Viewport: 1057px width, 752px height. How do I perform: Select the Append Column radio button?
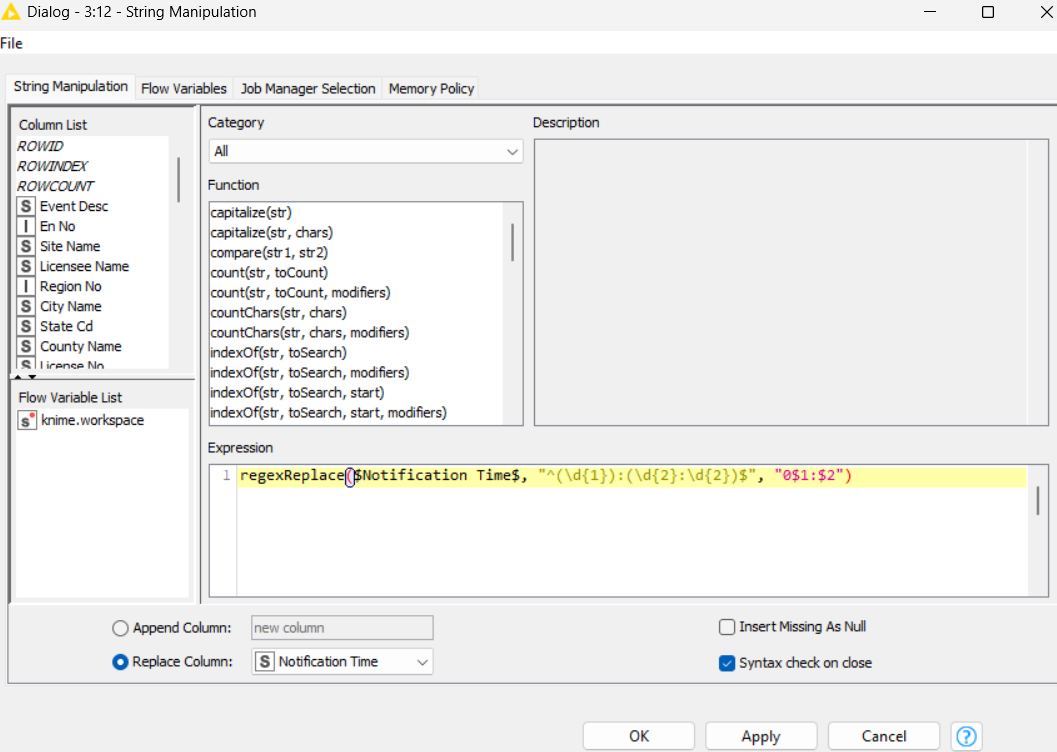pyautogui.click(x=121, y=628)
